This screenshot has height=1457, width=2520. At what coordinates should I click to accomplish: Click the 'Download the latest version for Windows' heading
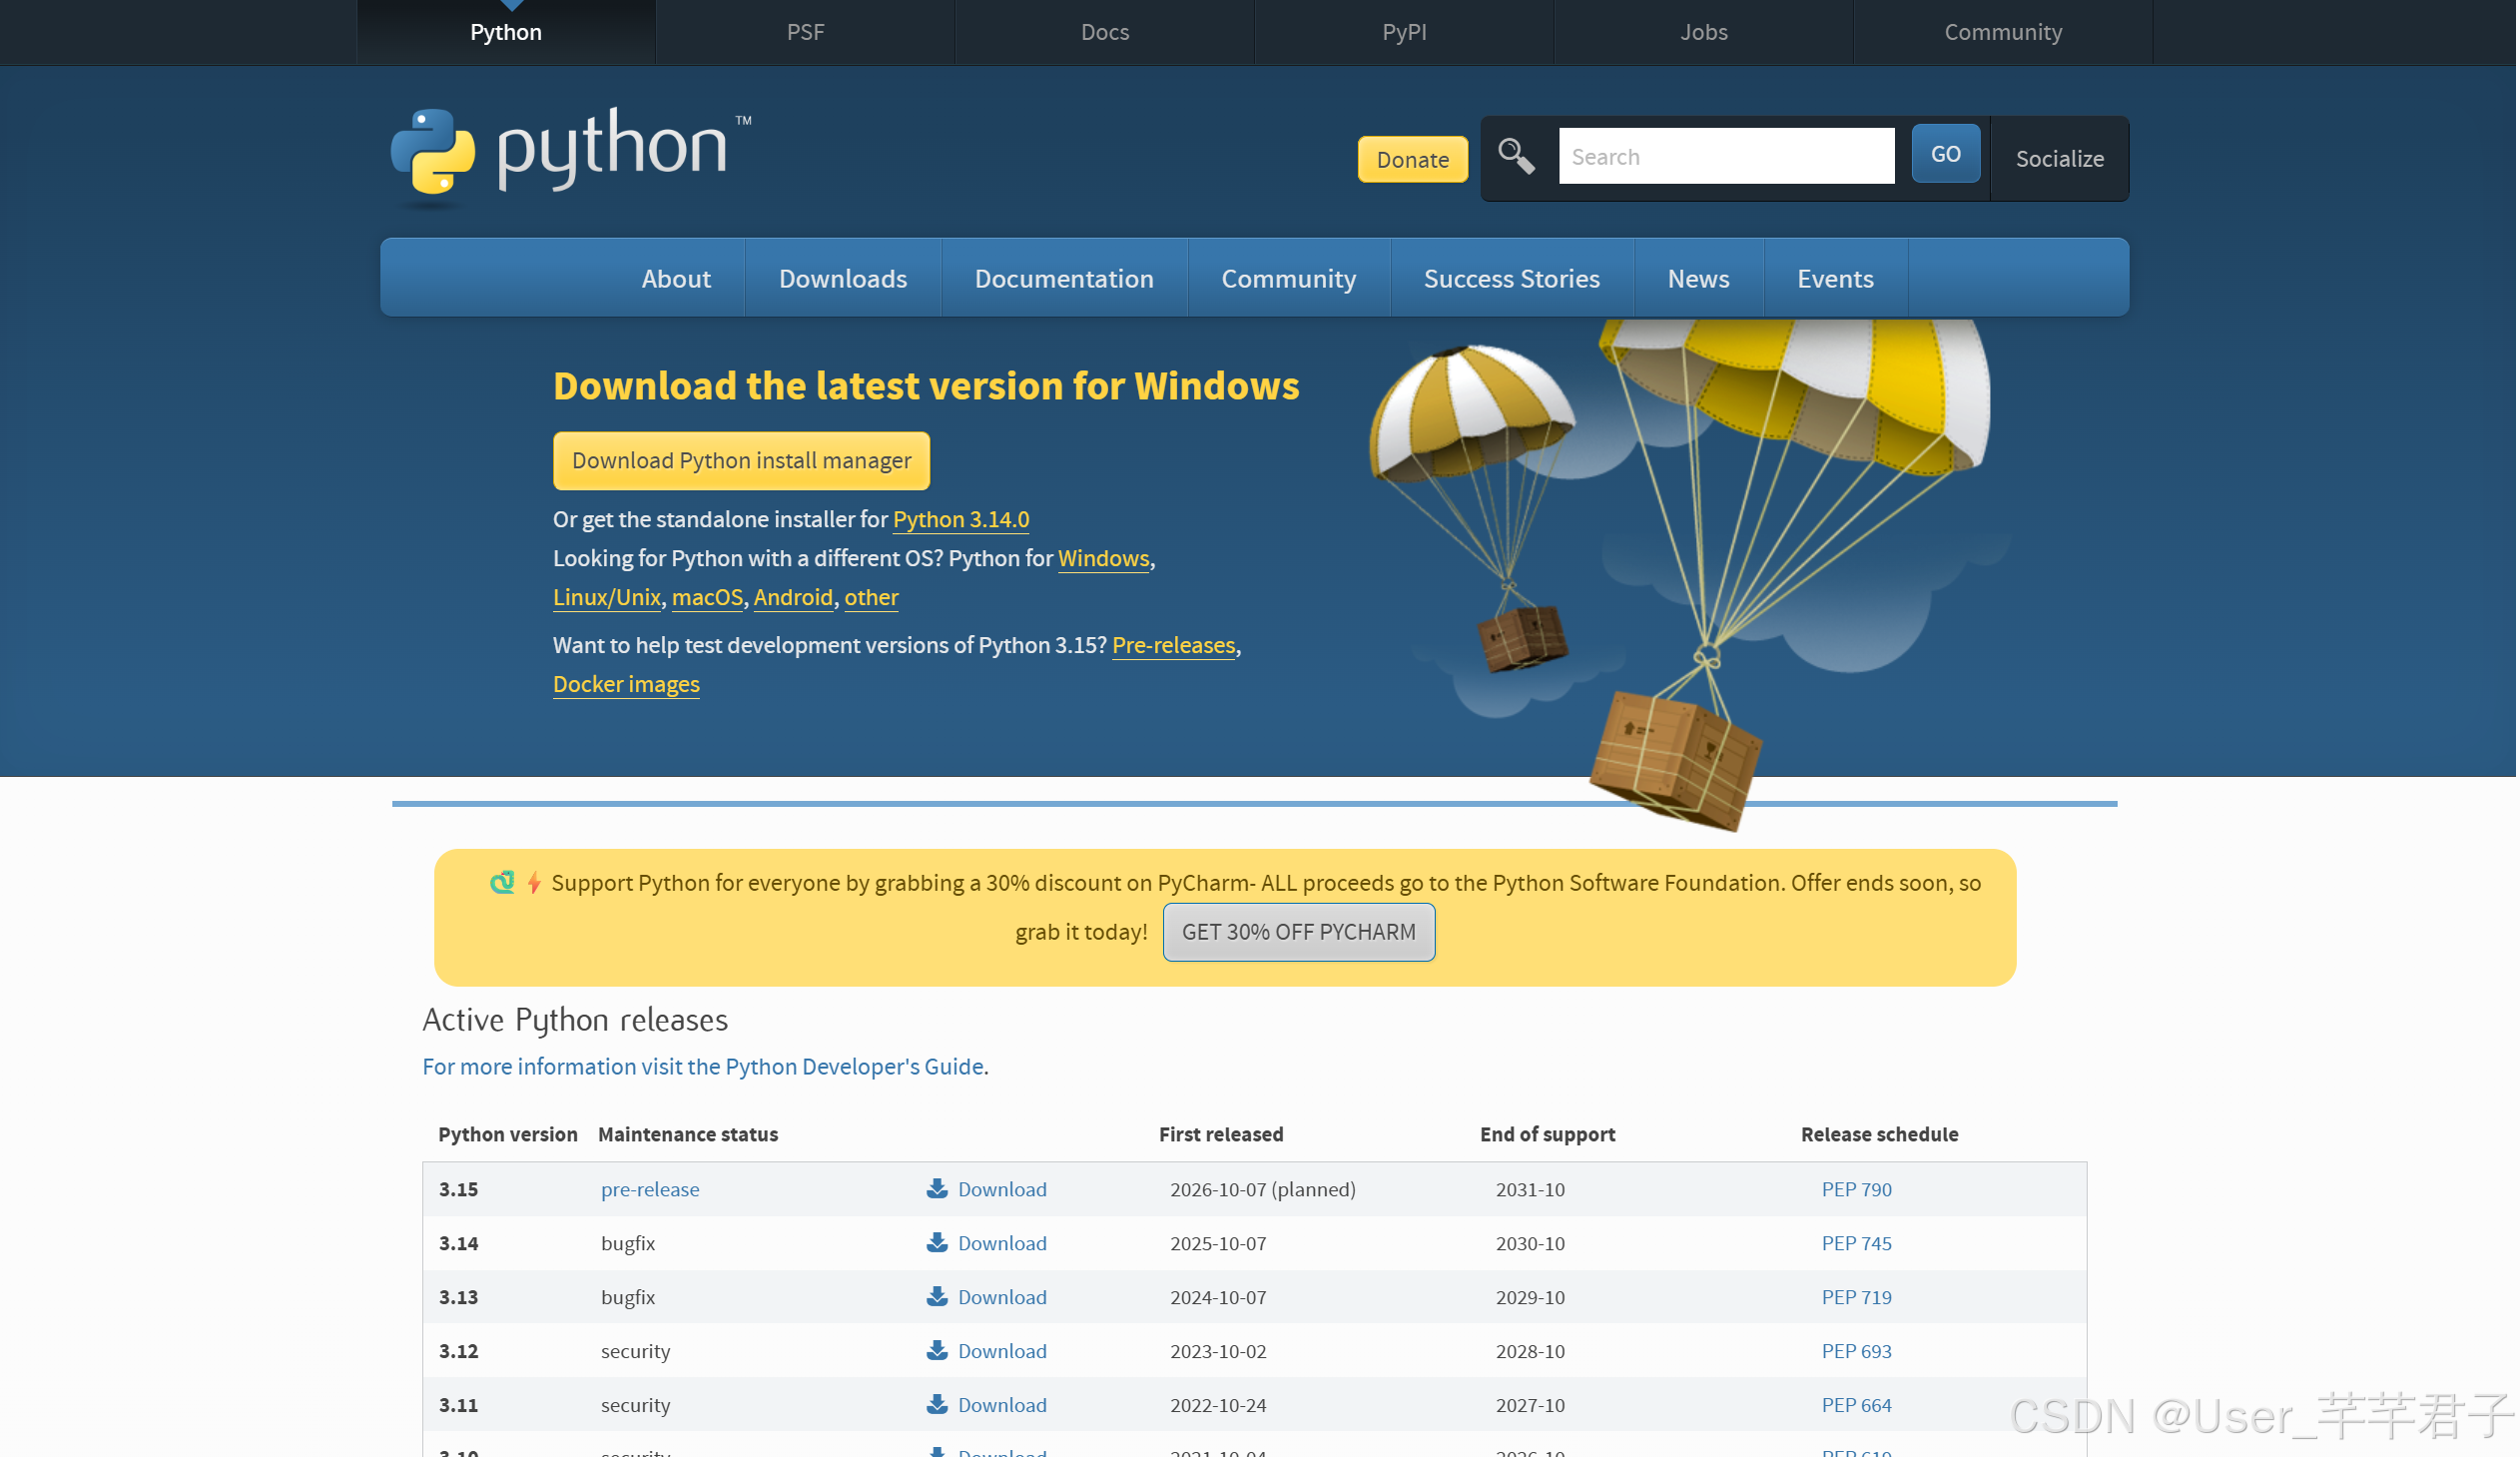(x=926, y=387)
